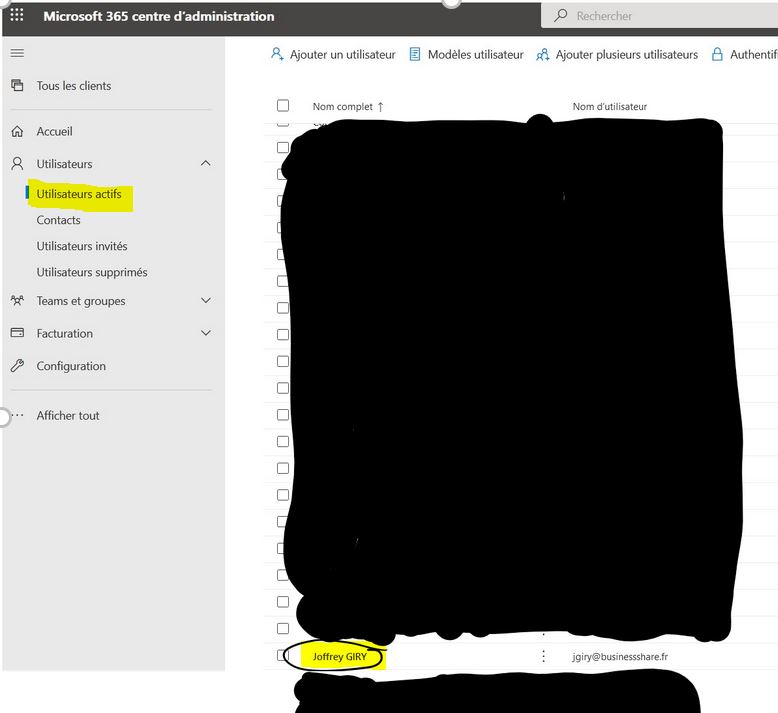
Task: Show all navigation with Afficher tout
Action: (x=68, y=416)
